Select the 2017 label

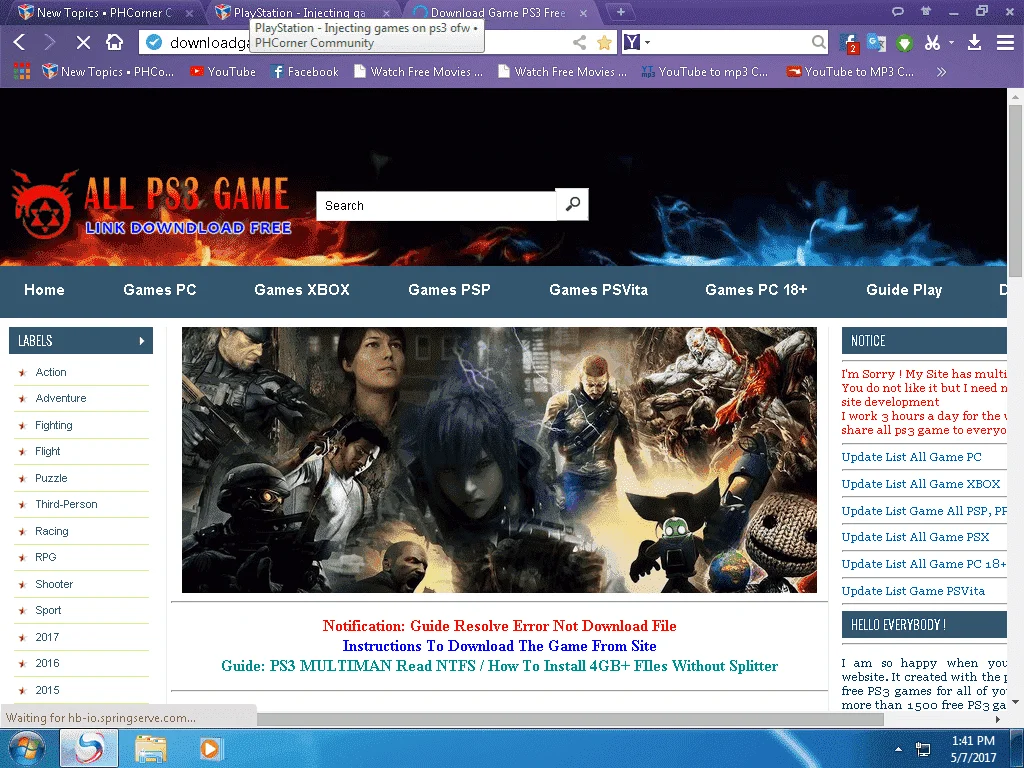point(47,637)
